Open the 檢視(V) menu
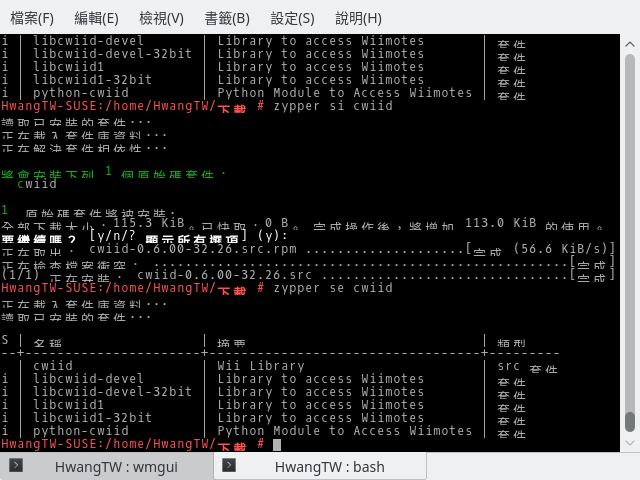The width and height of the screenshot is (640, 480). click(161, 18)
